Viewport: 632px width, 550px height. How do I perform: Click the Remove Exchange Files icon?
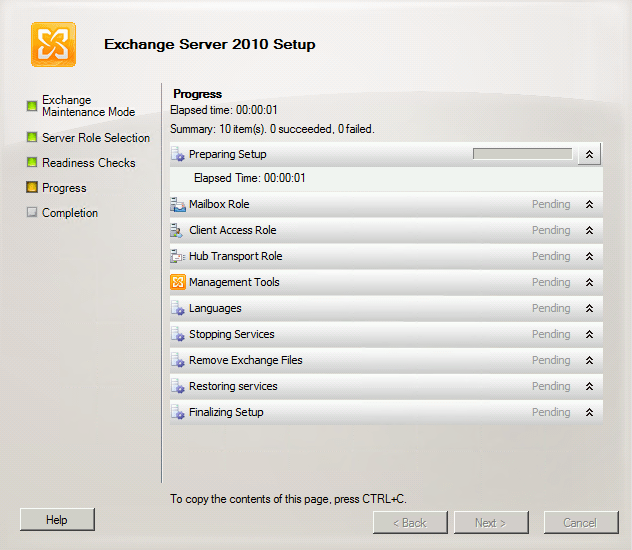click(x=178, y=360)
